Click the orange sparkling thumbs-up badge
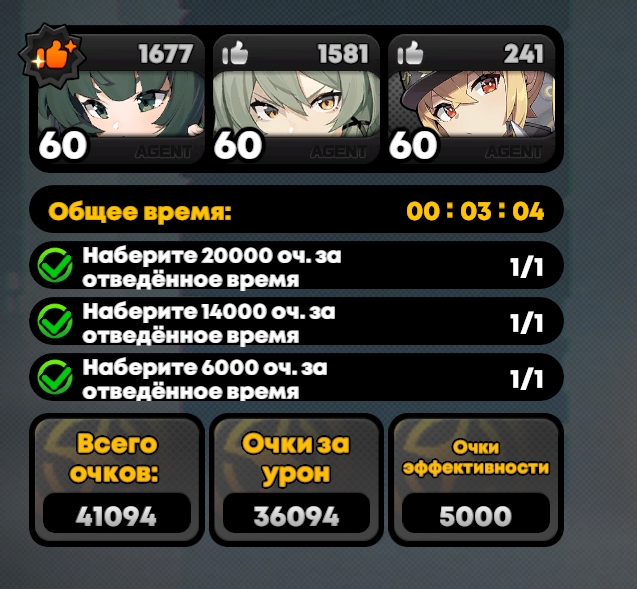The height and width of the screenshot is (589, 637). point(52,56)
